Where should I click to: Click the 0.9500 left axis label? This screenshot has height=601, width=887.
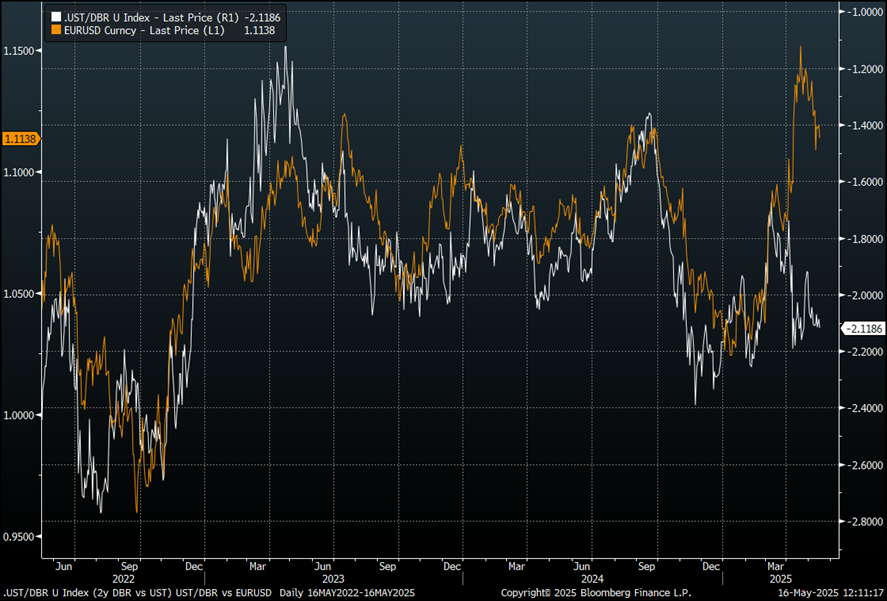click(x=20, y=537)
